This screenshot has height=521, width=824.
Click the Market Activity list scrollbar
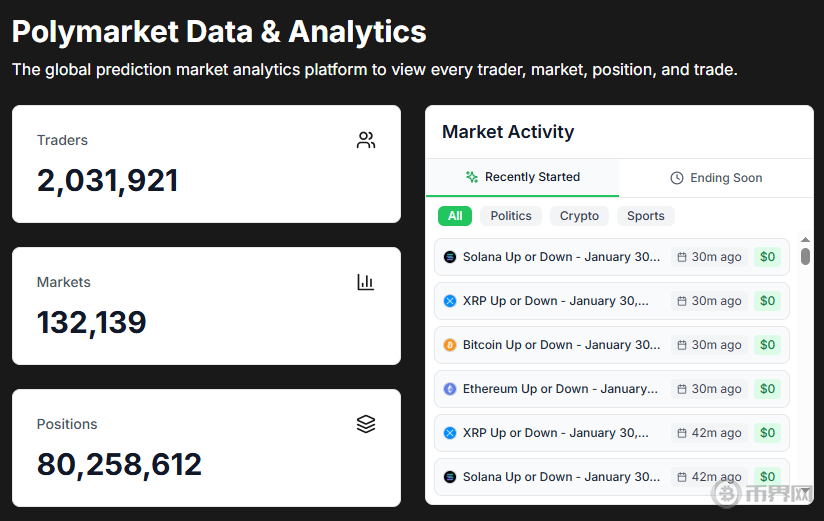[x=805, y=256]
